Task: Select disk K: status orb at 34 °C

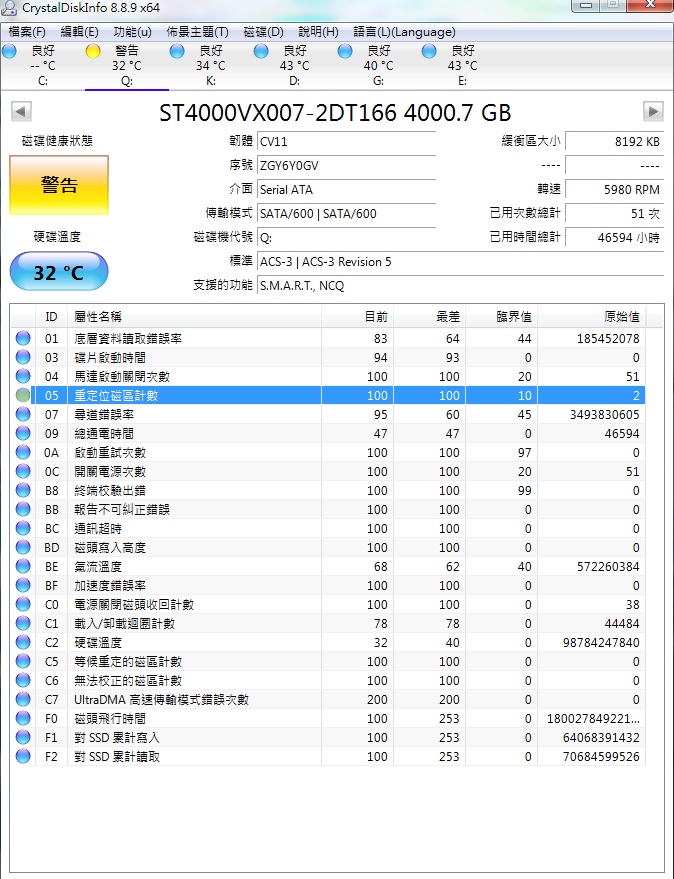Action: pyautogui.click(x=177, y=51)
